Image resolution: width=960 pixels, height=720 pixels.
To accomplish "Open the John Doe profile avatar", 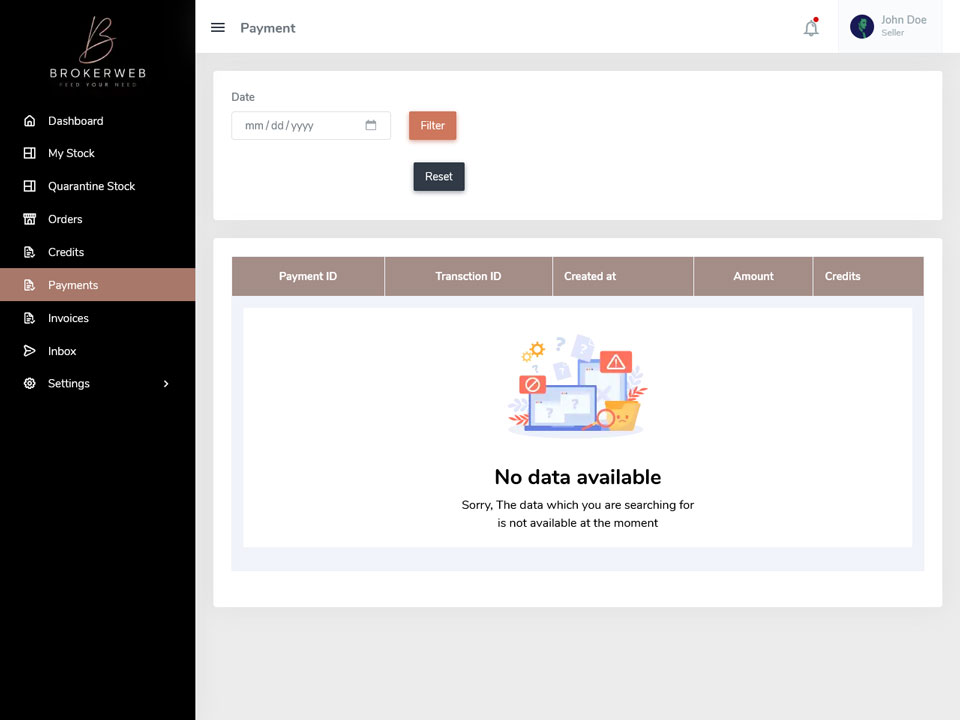I will (861, 27).
